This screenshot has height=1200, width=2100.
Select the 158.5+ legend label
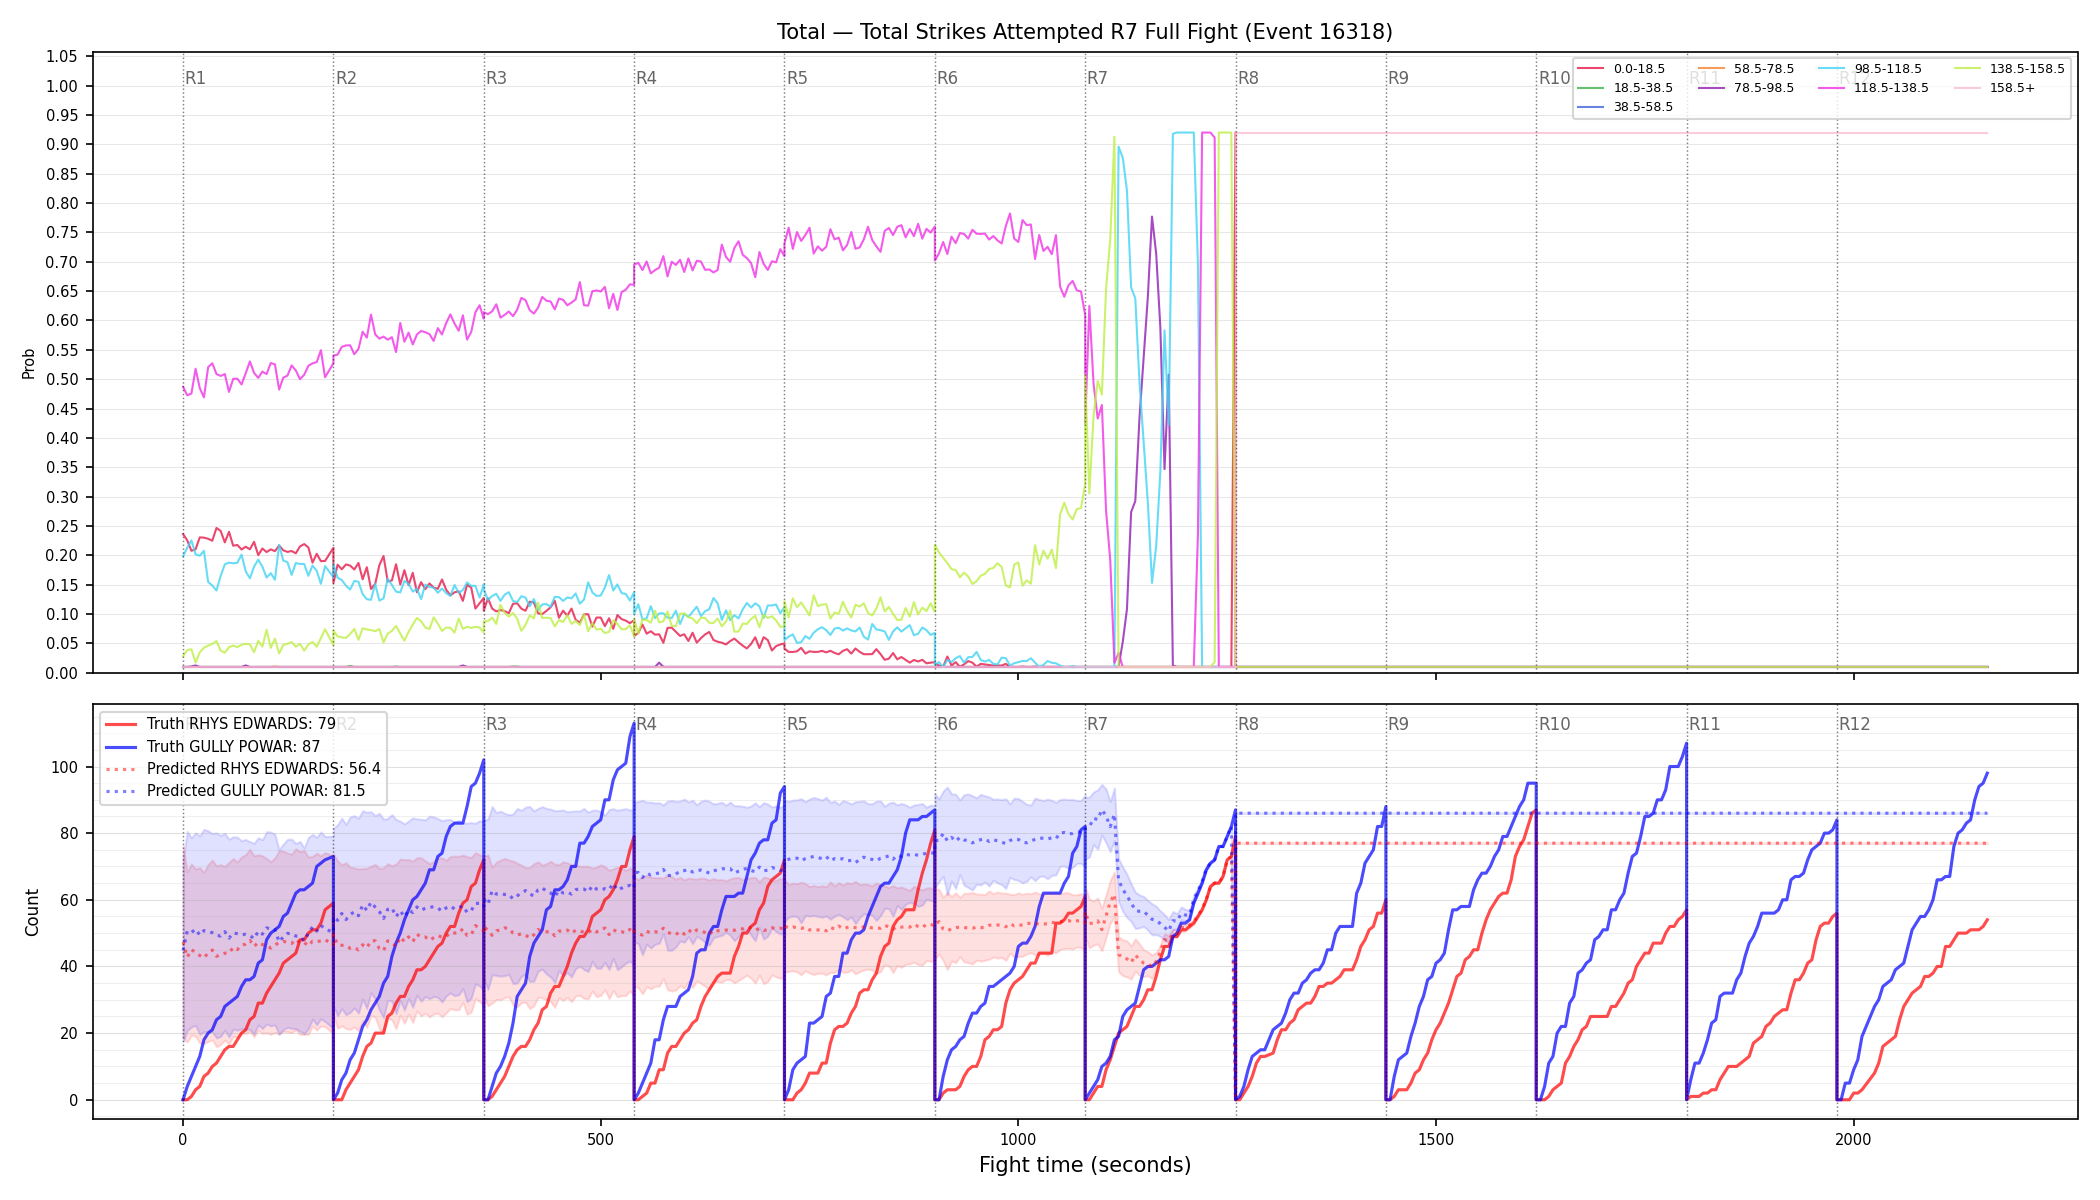2012,88
